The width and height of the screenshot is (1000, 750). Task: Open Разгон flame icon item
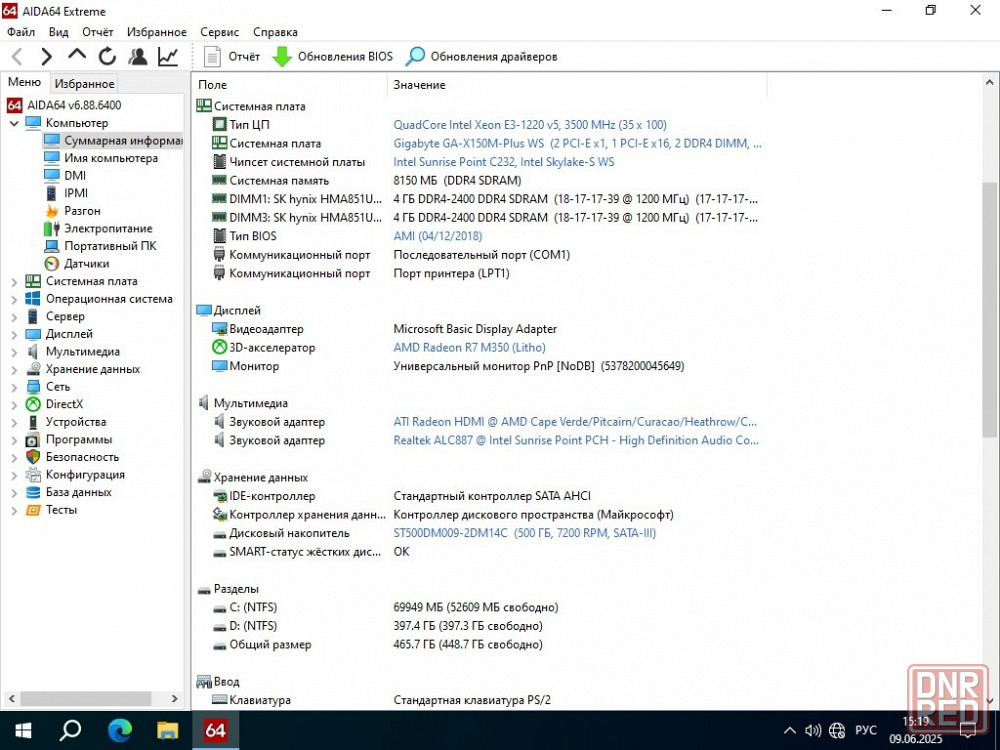tap(72, 210)
